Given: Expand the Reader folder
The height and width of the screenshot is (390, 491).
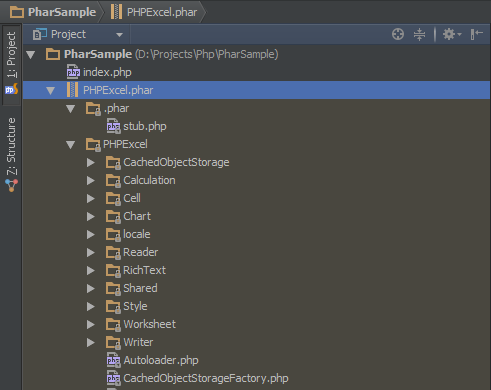Looking at the screenshot, I should pyautogui.click(x=91, y=252).
